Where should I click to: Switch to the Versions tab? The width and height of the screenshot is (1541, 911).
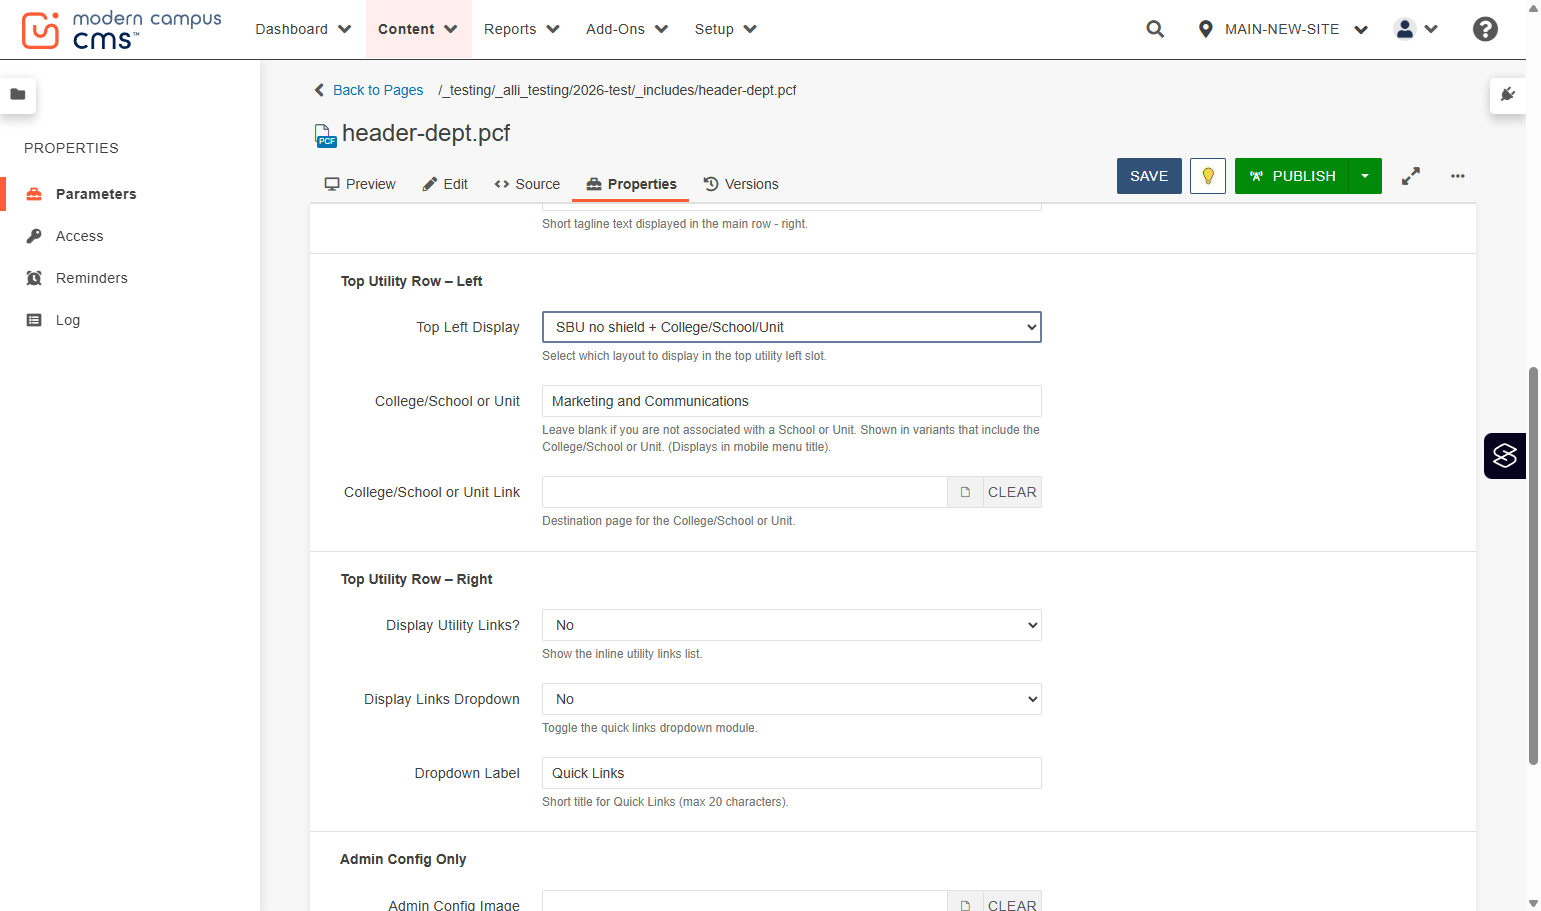point(741,184)
